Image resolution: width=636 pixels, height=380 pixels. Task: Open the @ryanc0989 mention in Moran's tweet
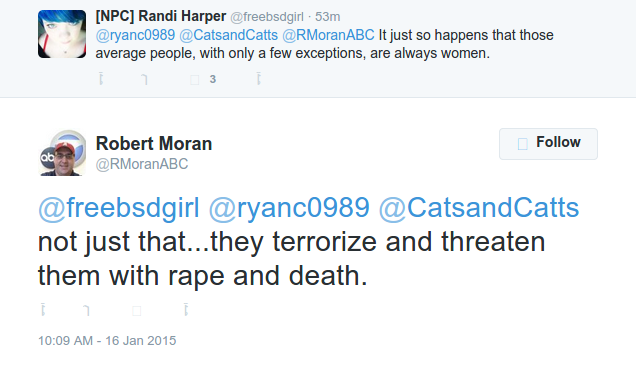click(289, 208)
